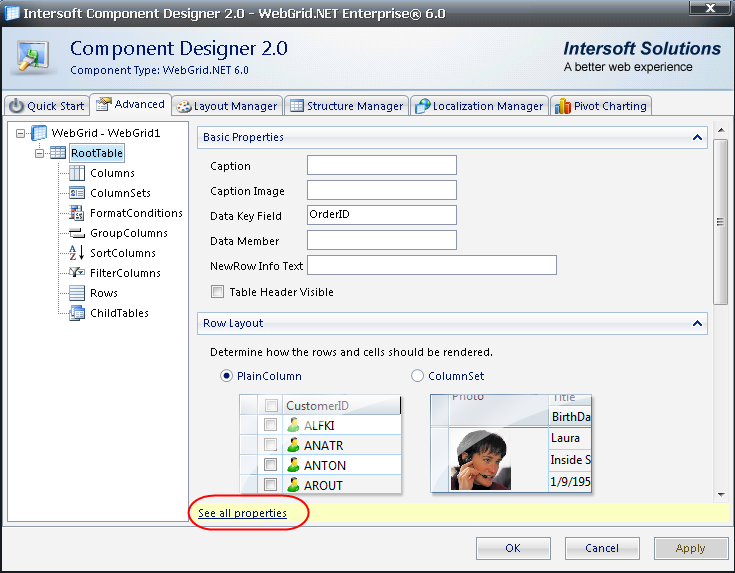
Task: Click the Localization Manager globe icon
Action: [x=422, y=106]
